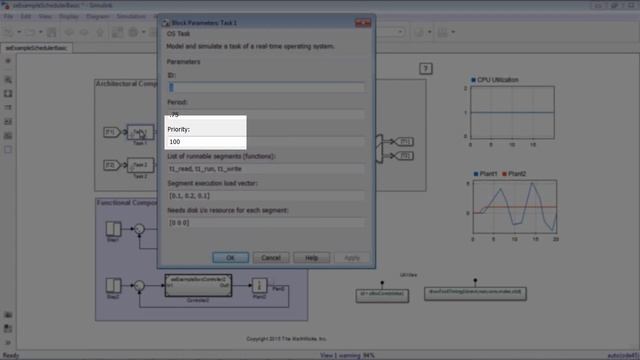Click the ID input field
This screenshot has height=360, width=640.
(266, 87)
